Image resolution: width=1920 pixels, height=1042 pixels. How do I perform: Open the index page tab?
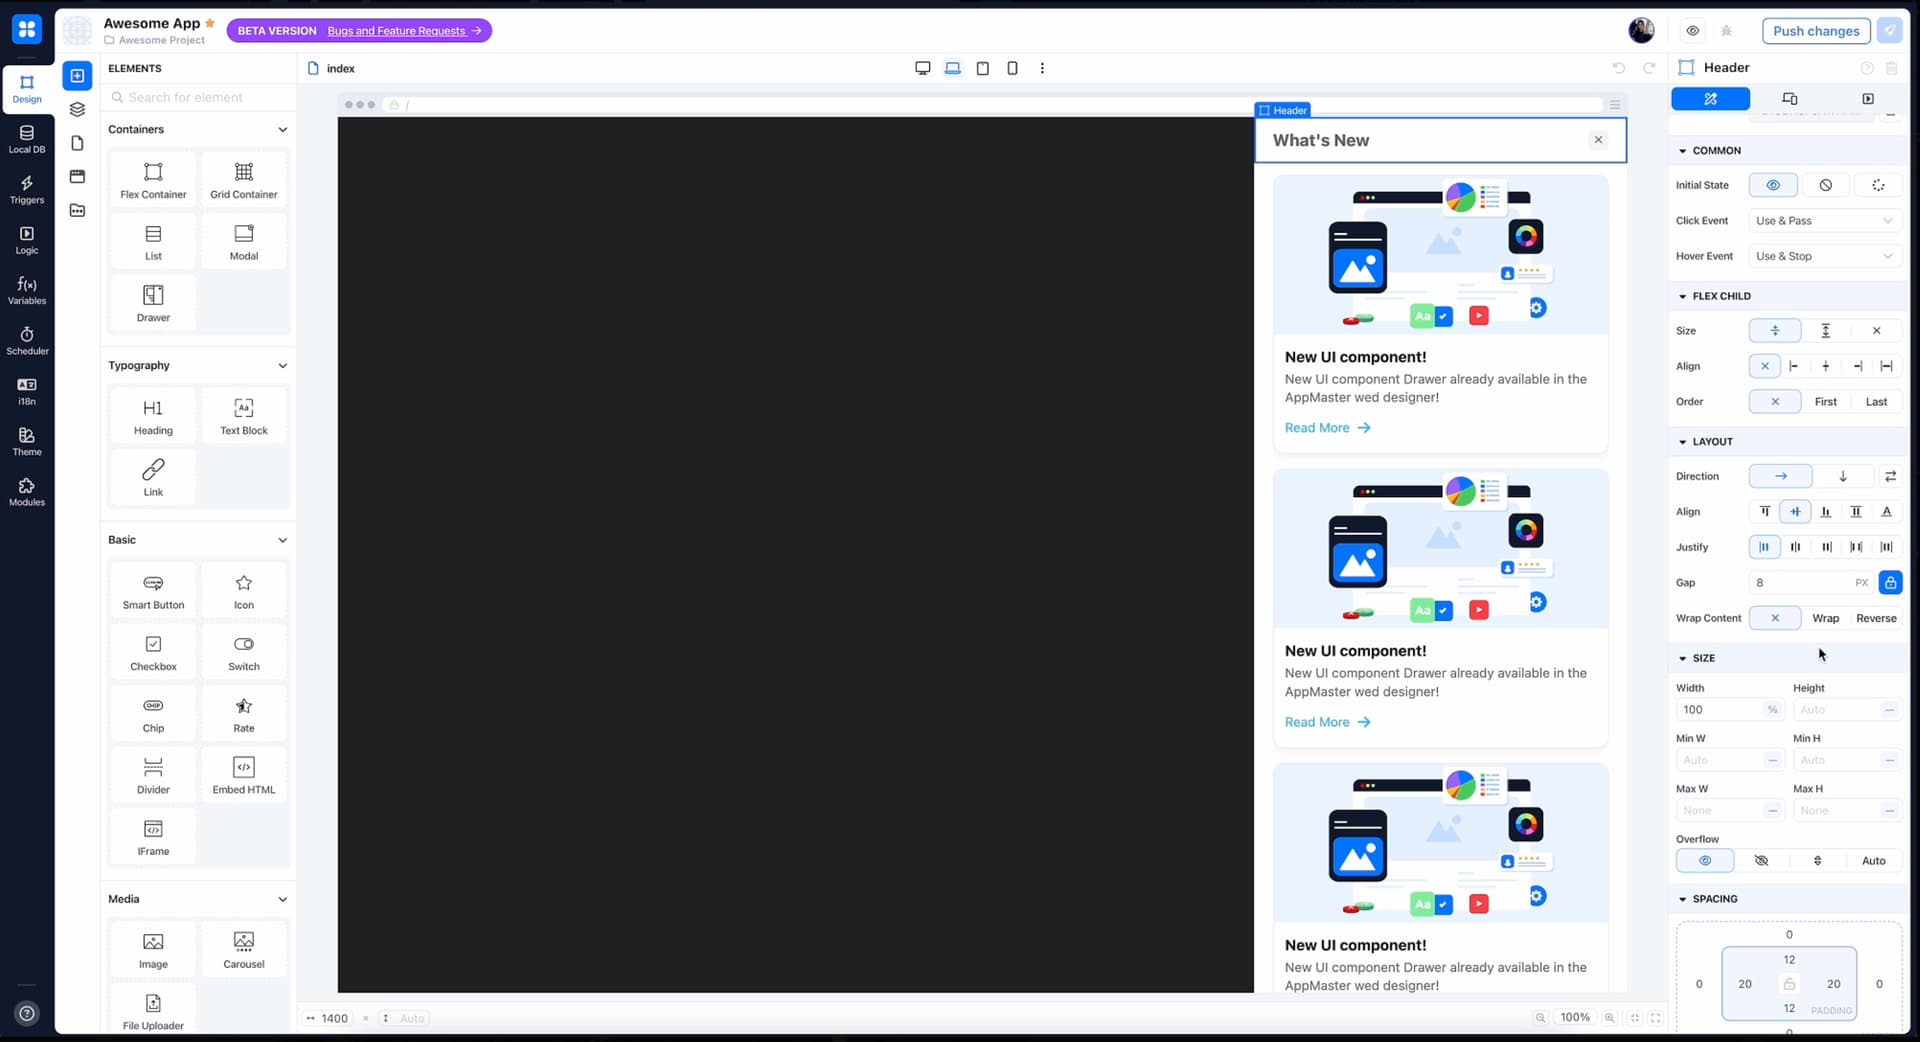click(331, 68)
